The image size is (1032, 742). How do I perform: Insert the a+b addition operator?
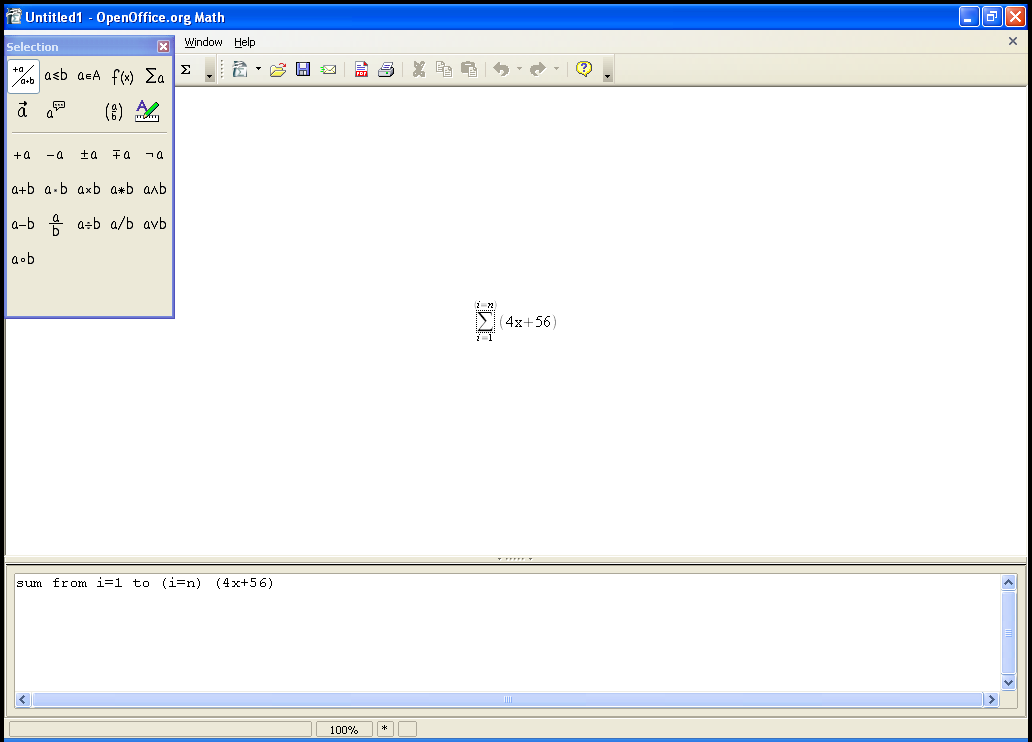tap(22, 190)
